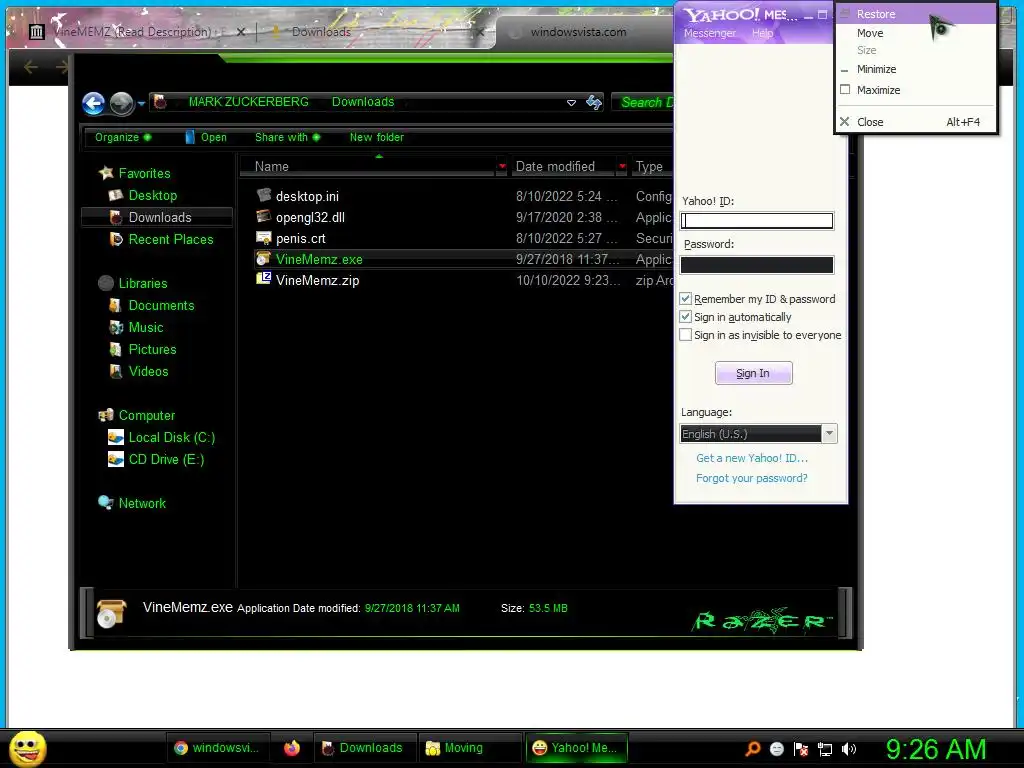Open the Videos library
Screen dimensions: 1024x768
coord(148,372)
